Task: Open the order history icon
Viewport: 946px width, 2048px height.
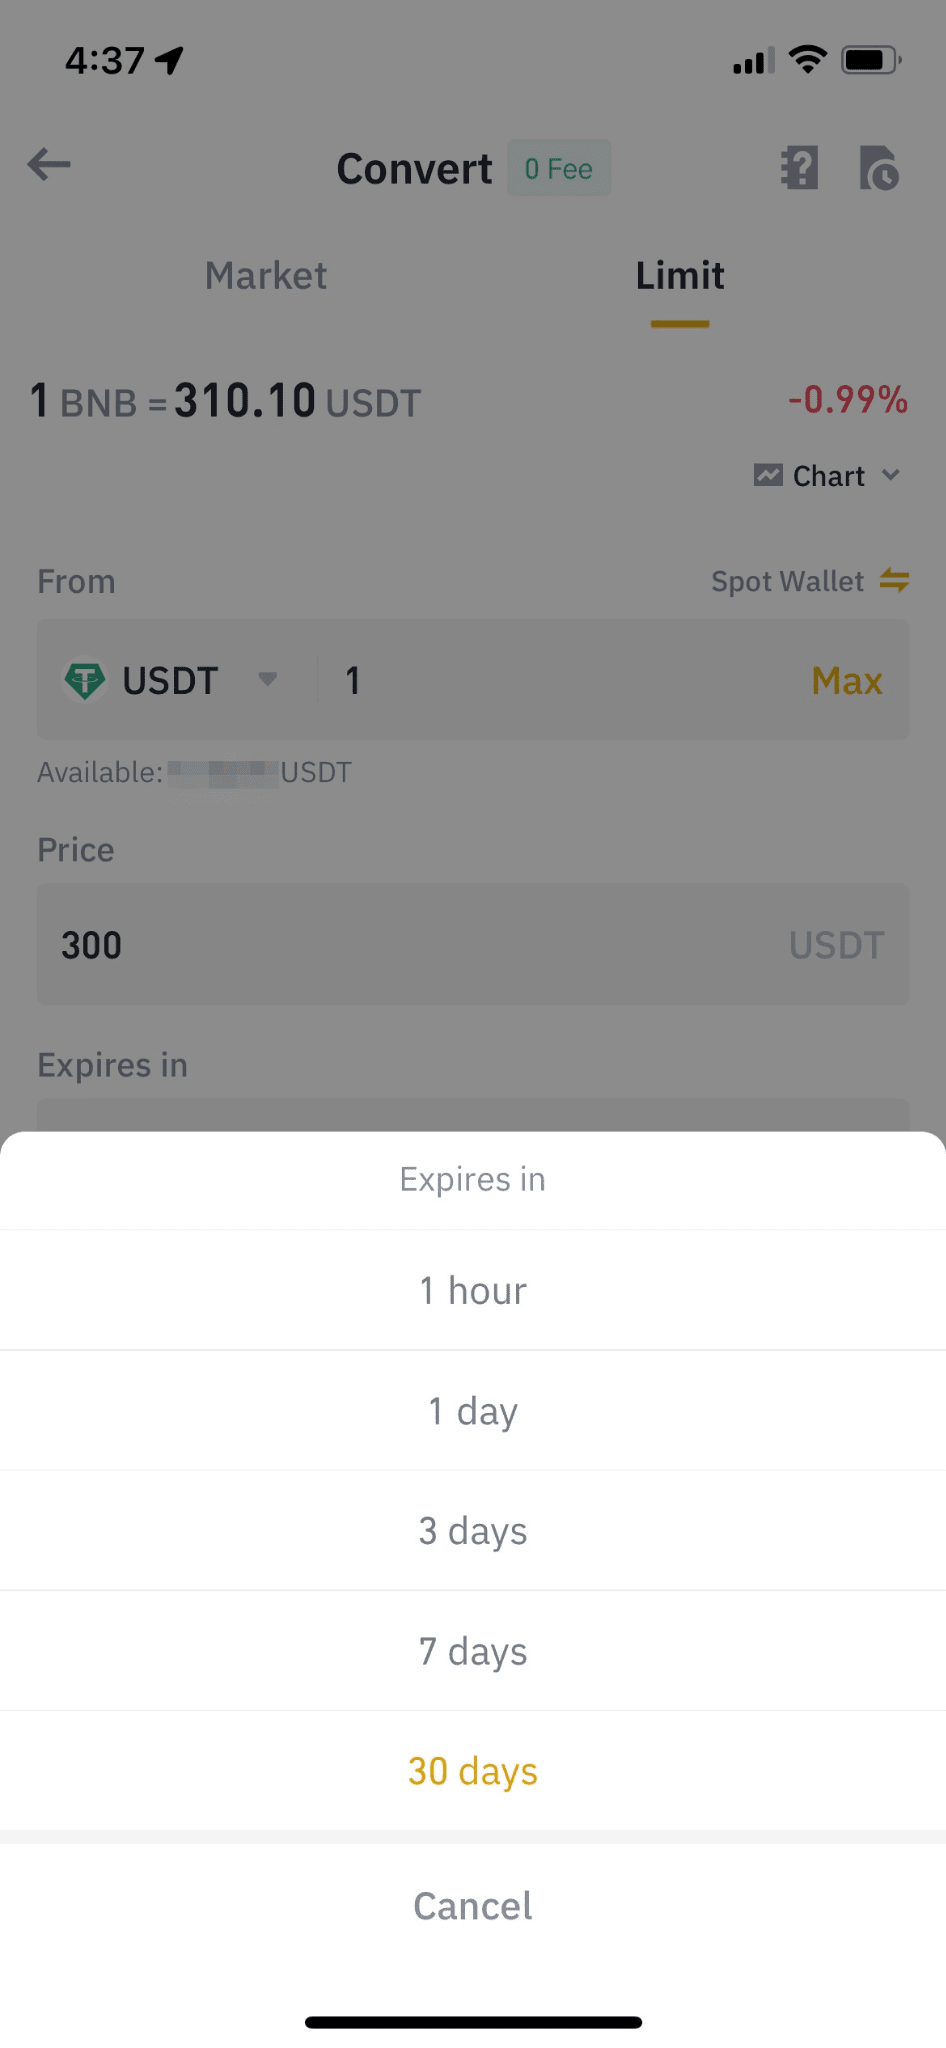Action: click(x=879, y=168)
